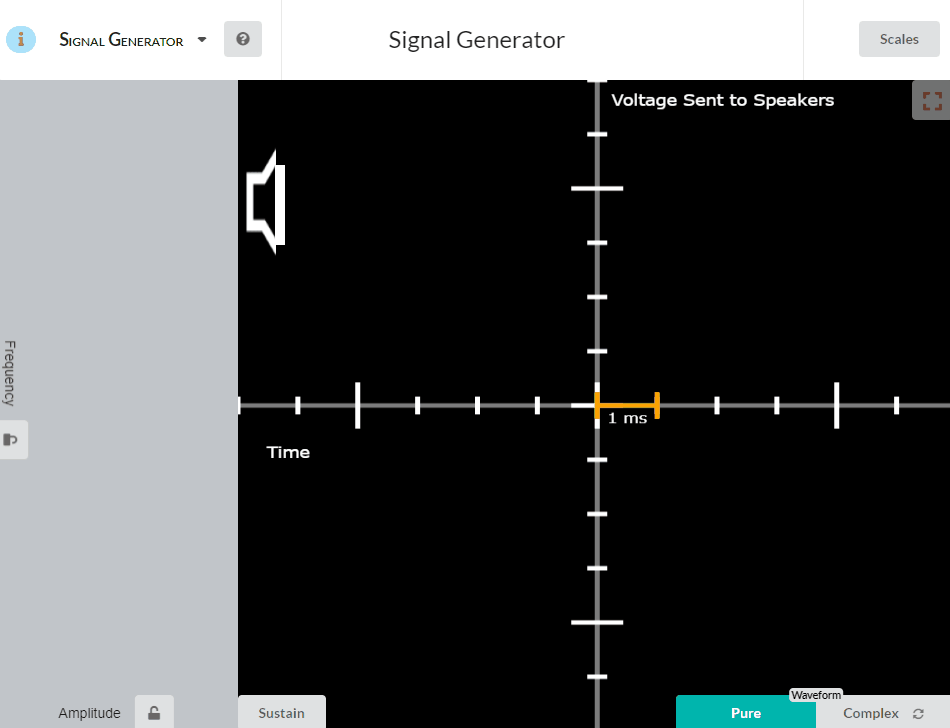Click the Time axis label

tap(288, 452)
